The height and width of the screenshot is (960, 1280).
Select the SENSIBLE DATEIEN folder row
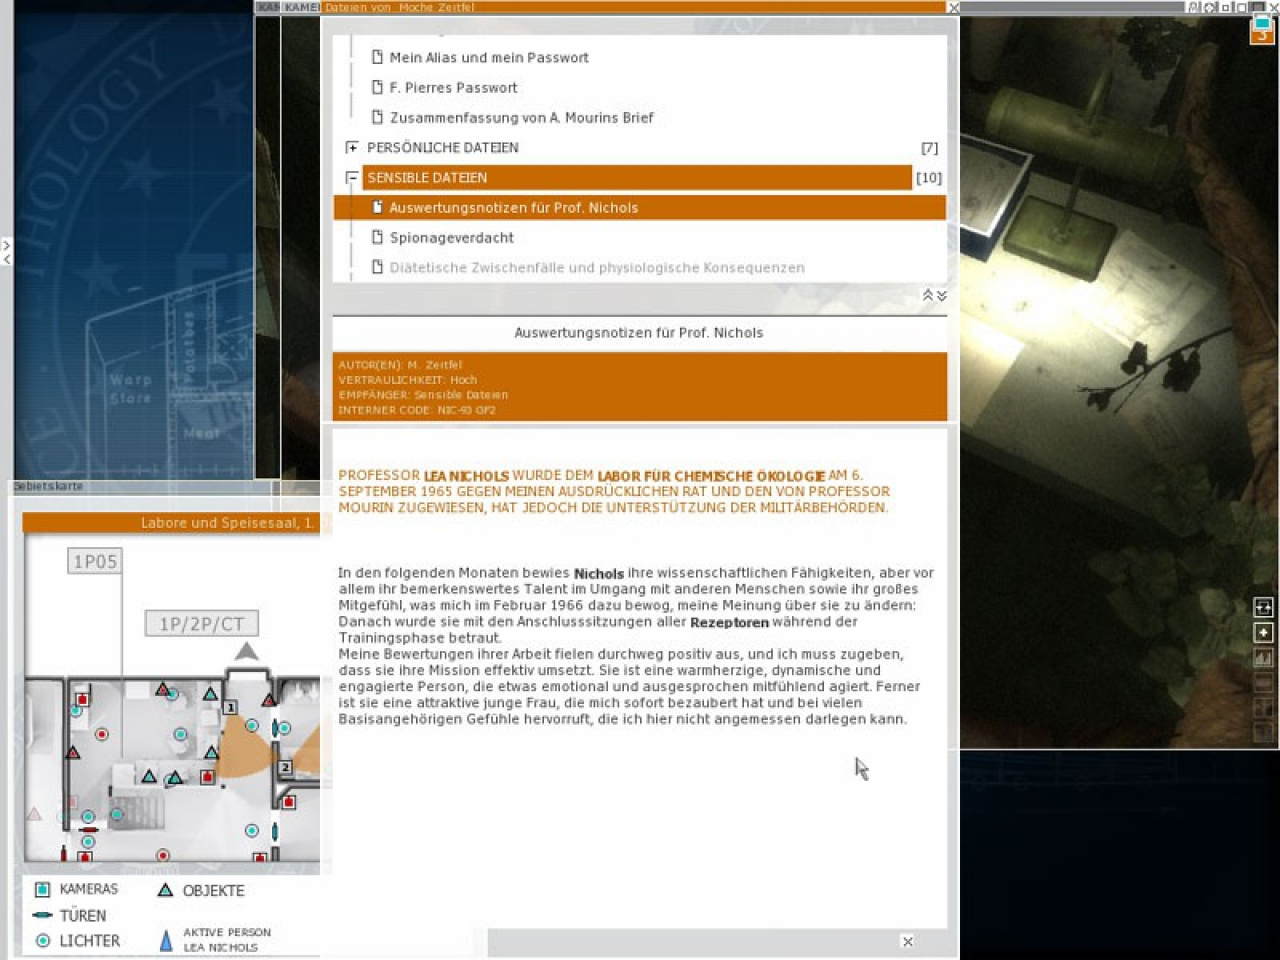coord(637,178)
